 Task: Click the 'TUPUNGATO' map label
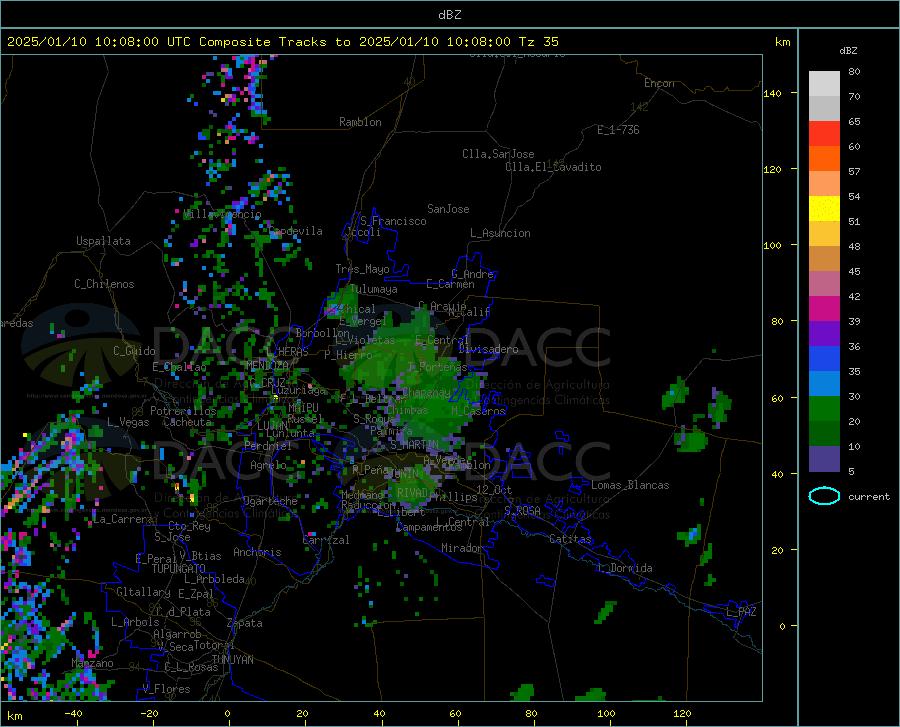pyautogui.click(x=179, y=569)
